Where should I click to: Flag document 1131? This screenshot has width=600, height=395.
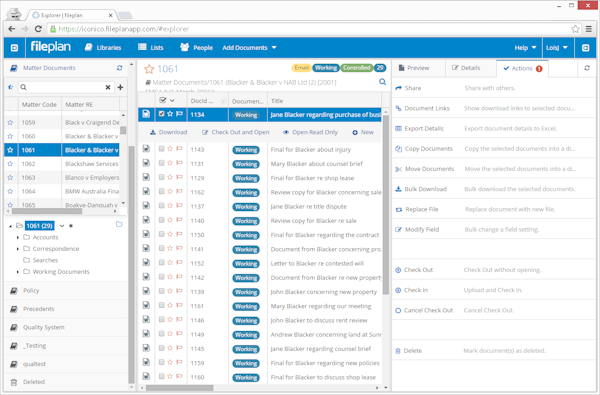[179, 163]
